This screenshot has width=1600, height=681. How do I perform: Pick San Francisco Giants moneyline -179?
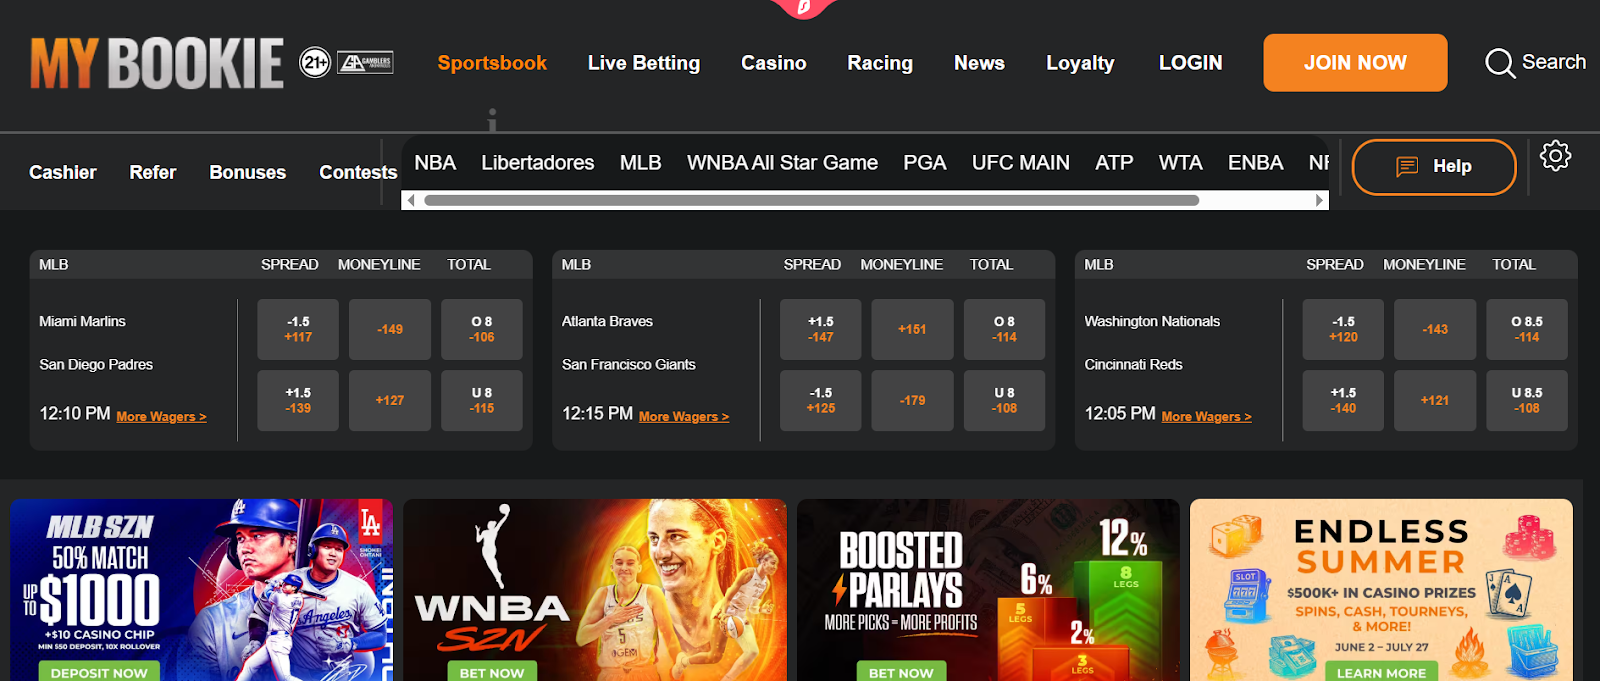point(912,400)
